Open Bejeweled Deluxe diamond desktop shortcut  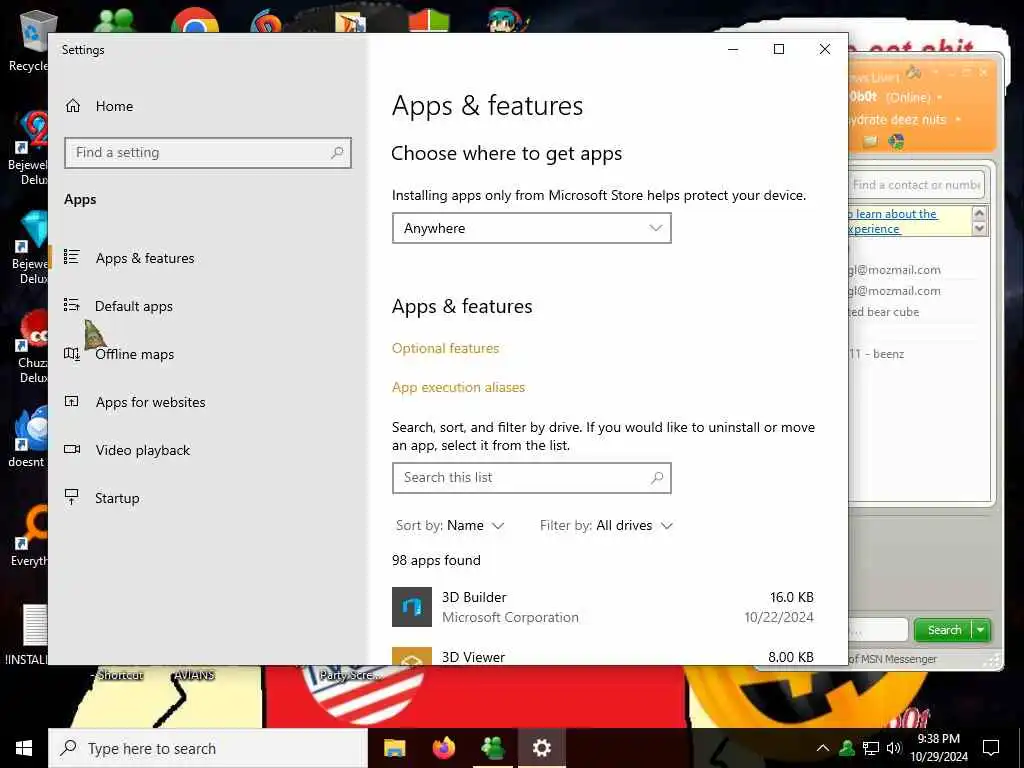point(30,248)
